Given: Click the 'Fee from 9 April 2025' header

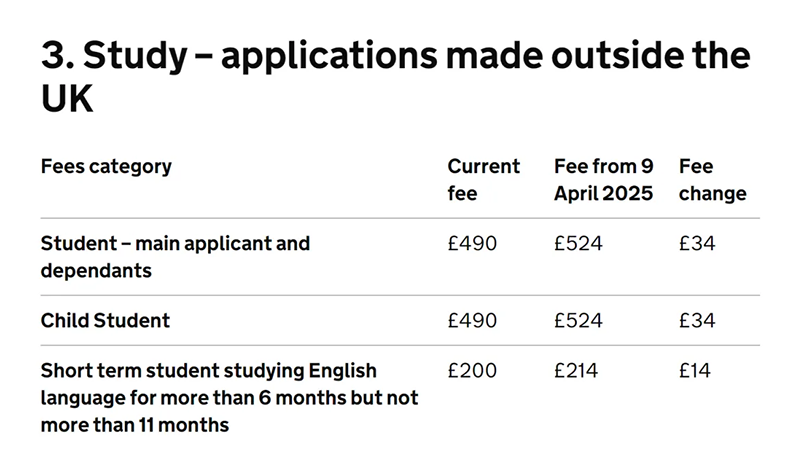Looking at the screenshot, I should click(603, 180).
